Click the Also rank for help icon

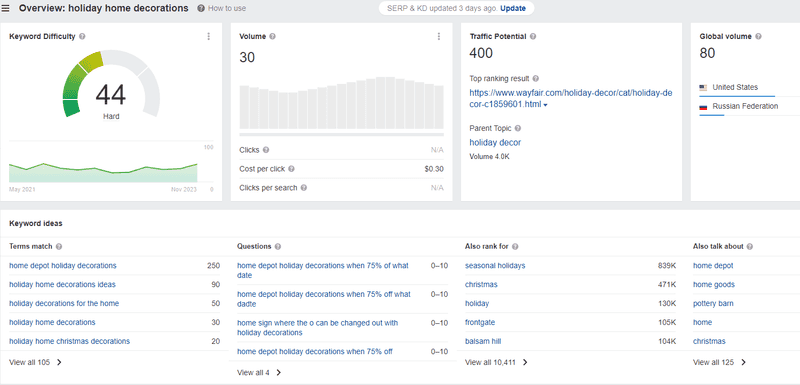pos(515,246)
